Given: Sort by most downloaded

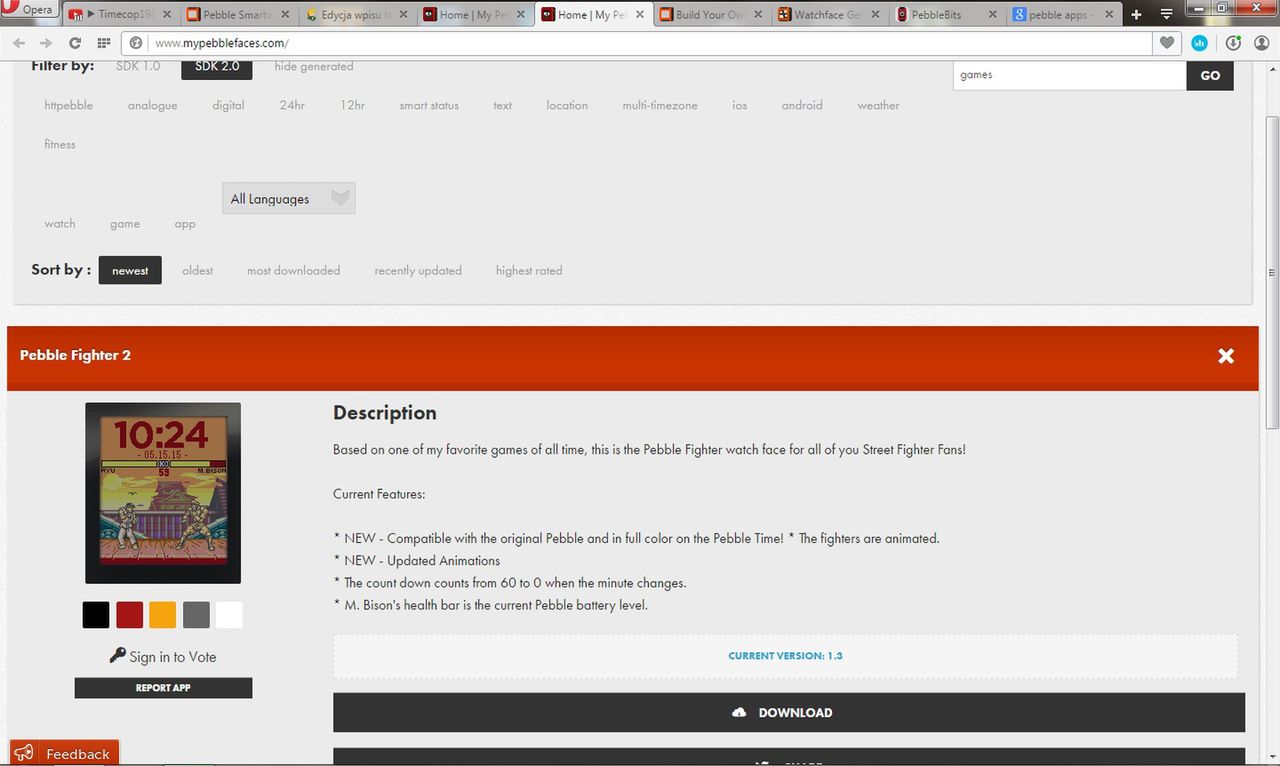Looking at the screenshot, I should click(293, 270).
